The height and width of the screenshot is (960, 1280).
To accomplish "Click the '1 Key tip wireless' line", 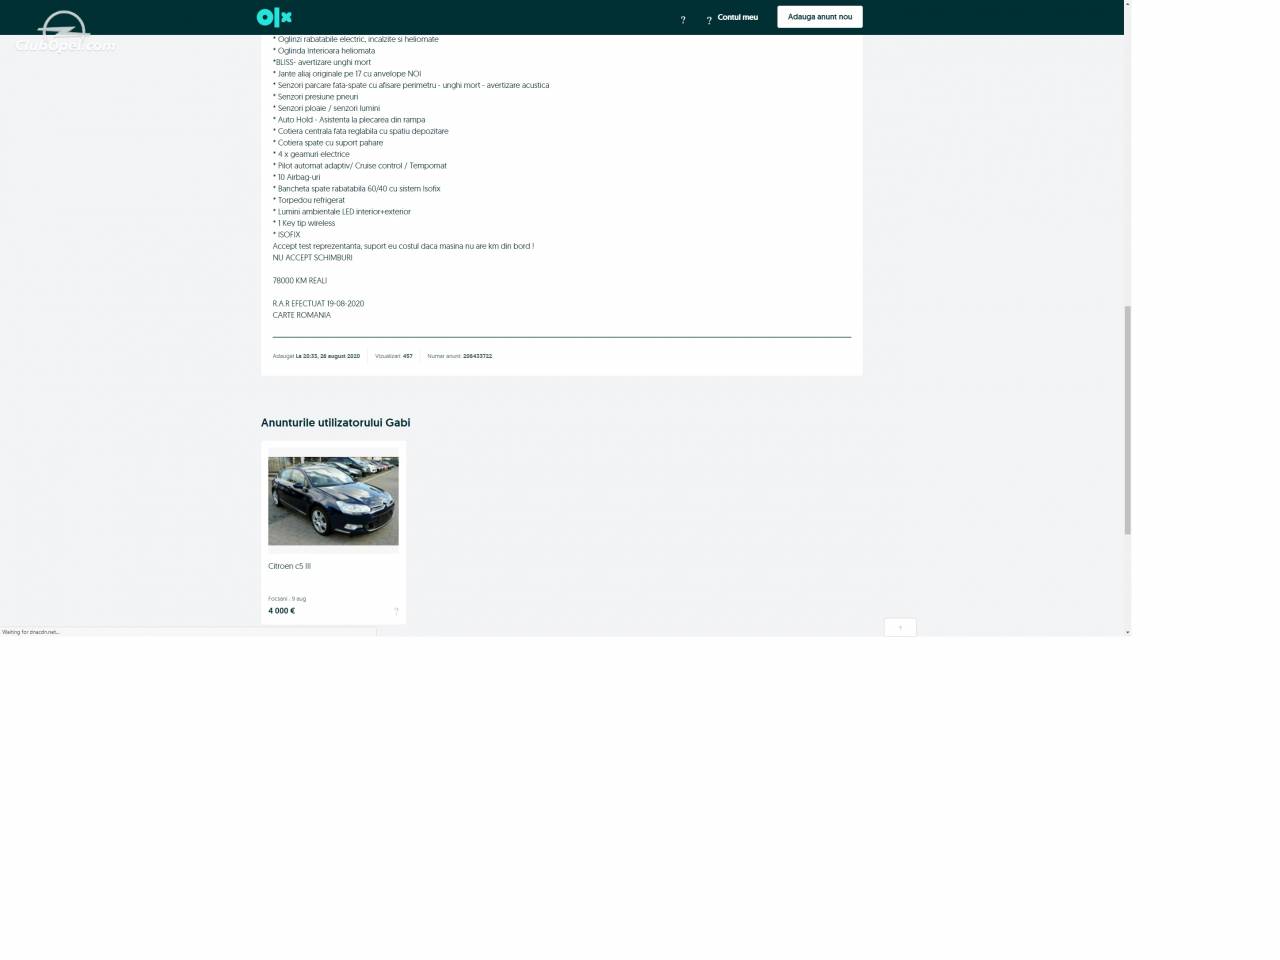I will click(x=304, y=223).
